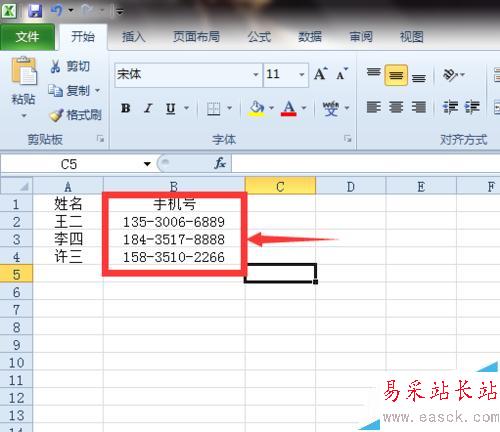This screenshot has height=432, width=500.
Task: Select all cells with corner button
Action: coord(17,186)
